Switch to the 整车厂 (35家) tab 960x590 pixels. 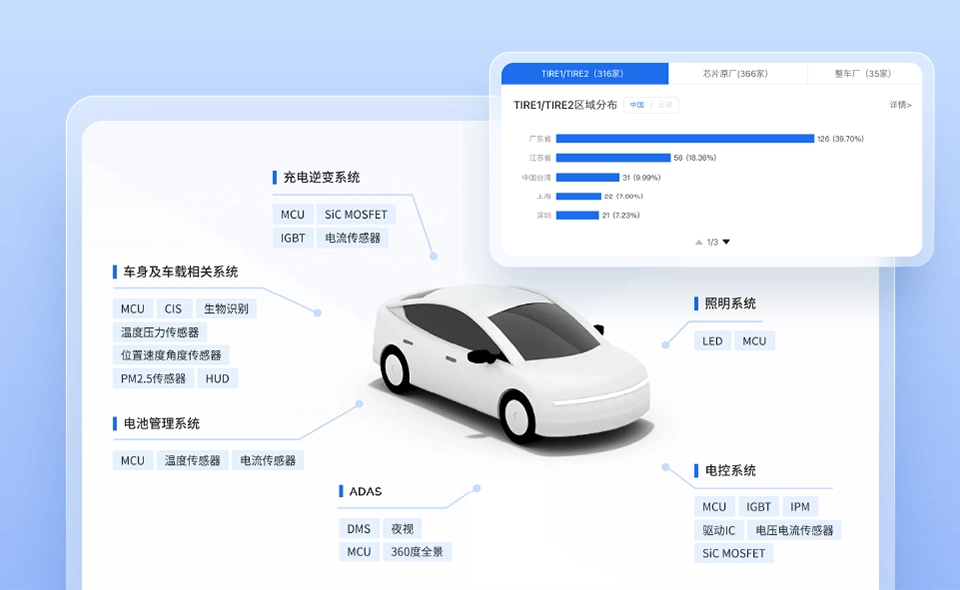coord(863,74)
